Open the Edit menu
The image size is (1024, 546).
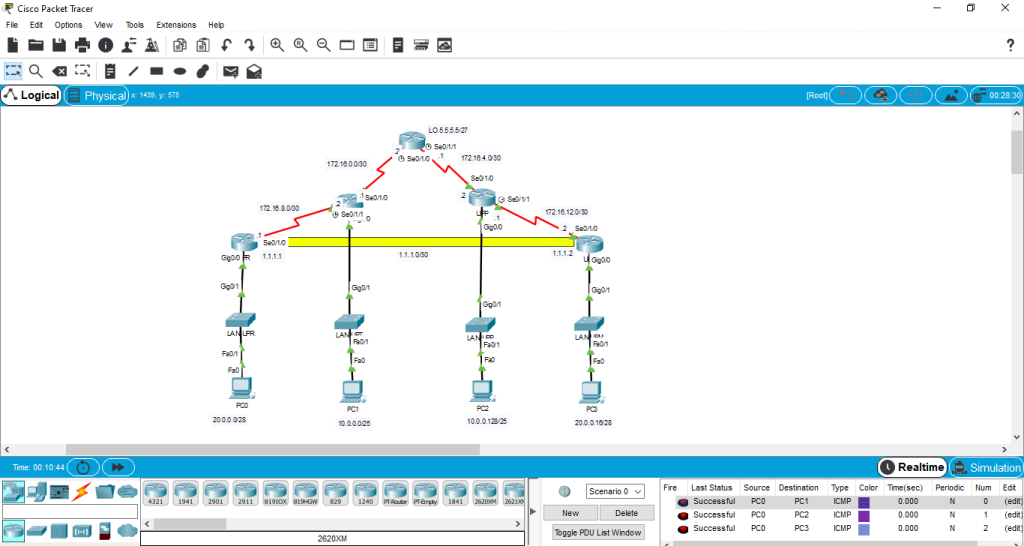click(36, 25)
